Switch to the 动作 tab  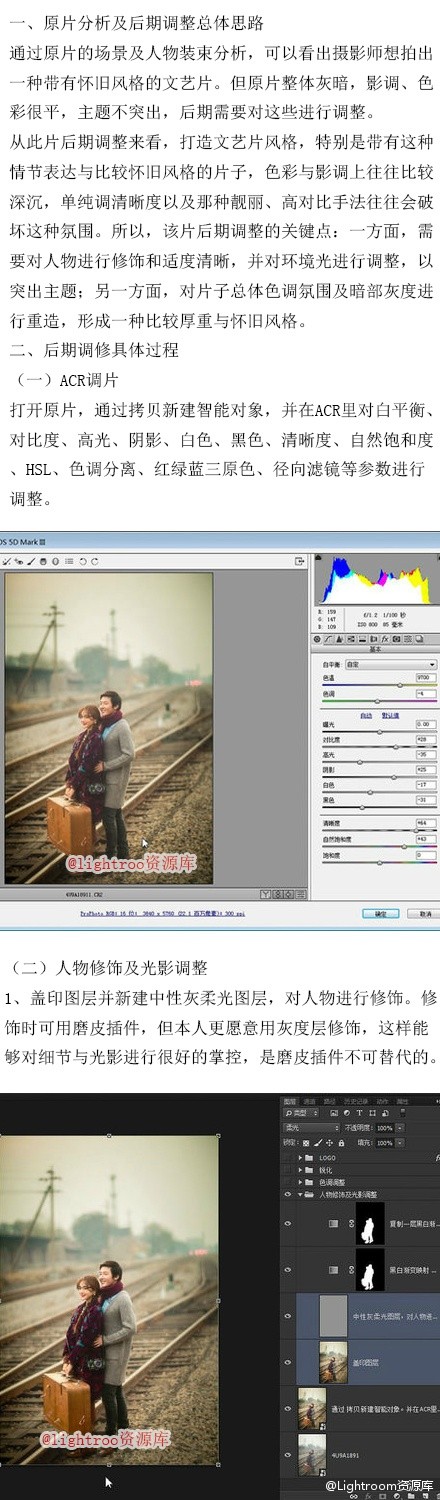pyautogui.click(x=382, y=1101)
